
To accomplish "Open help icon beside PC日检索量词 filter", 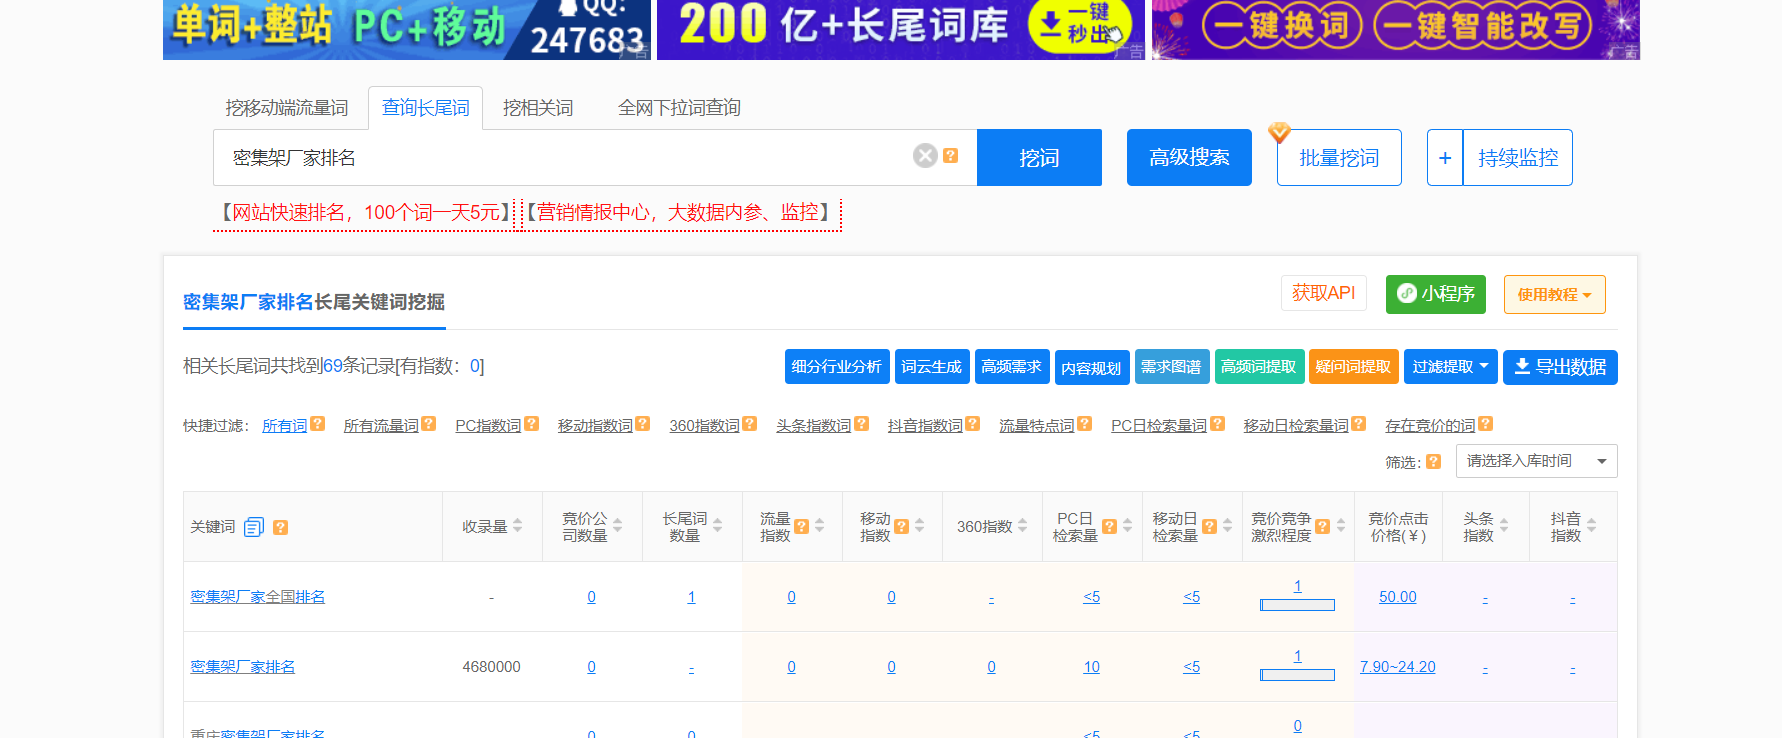I will point(1217,424).
